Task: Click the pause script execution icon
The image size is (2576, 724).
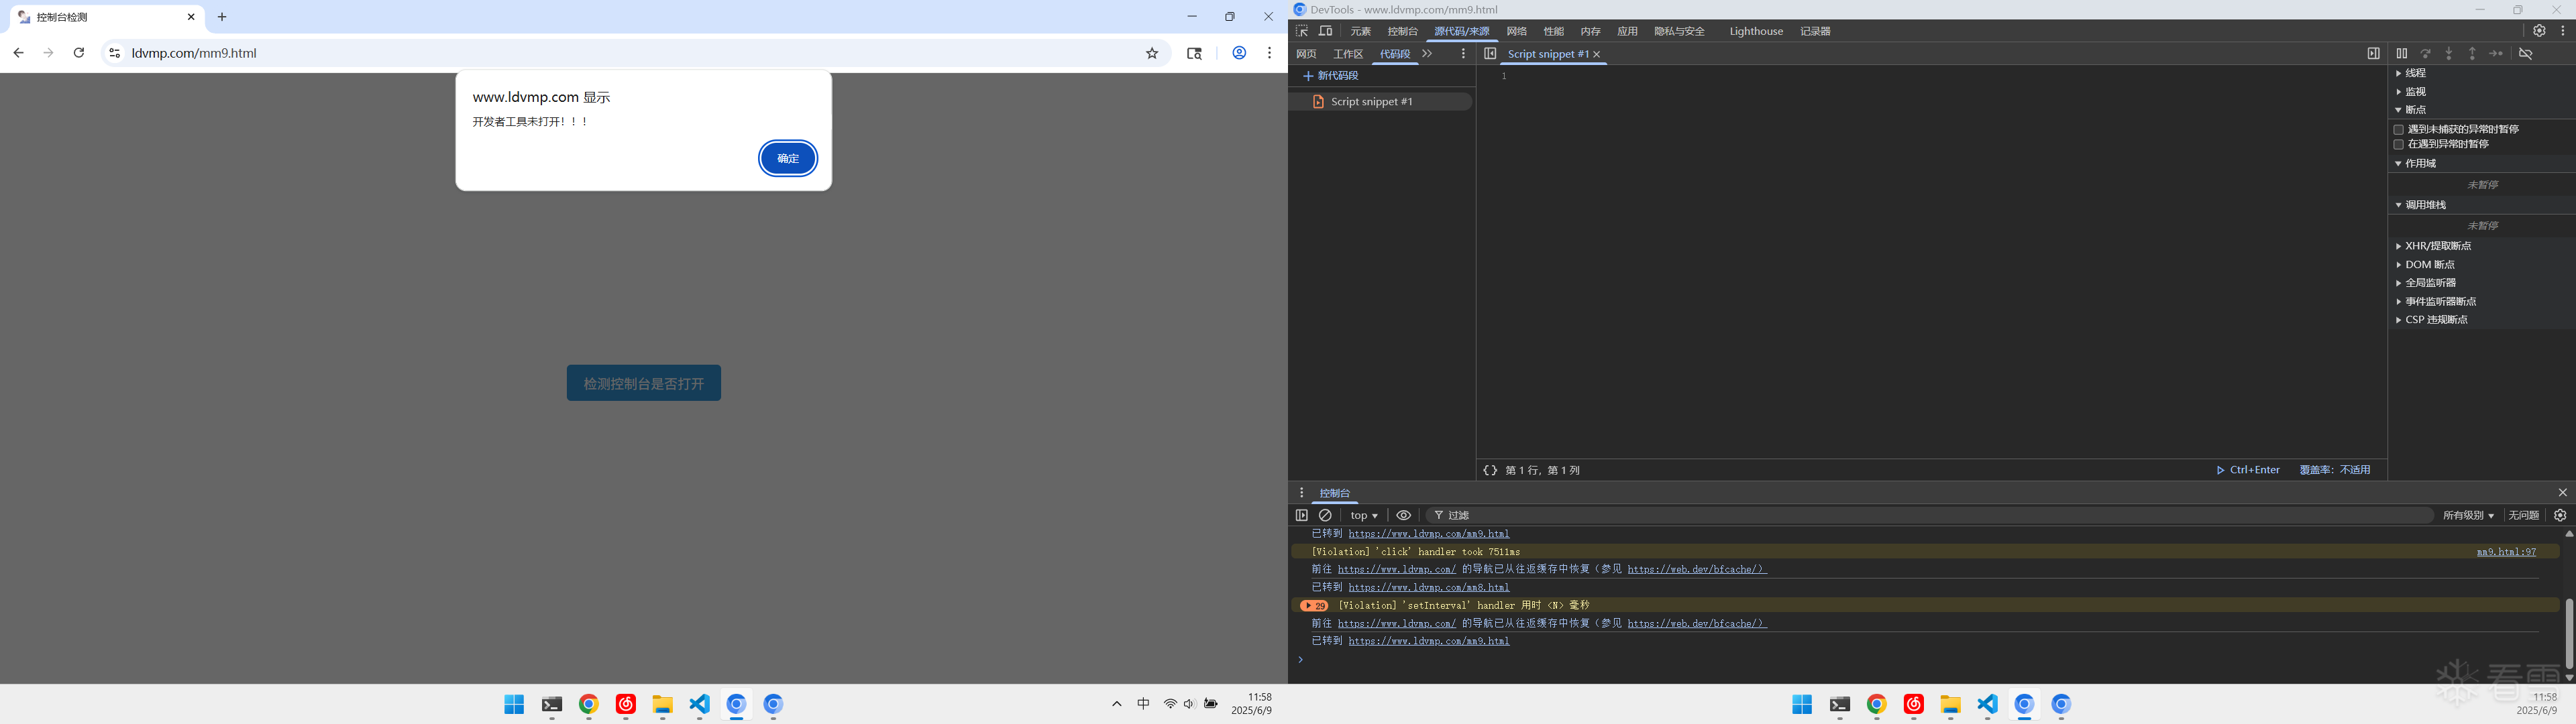Action: pyautogui.click(x=2402, y=54)
